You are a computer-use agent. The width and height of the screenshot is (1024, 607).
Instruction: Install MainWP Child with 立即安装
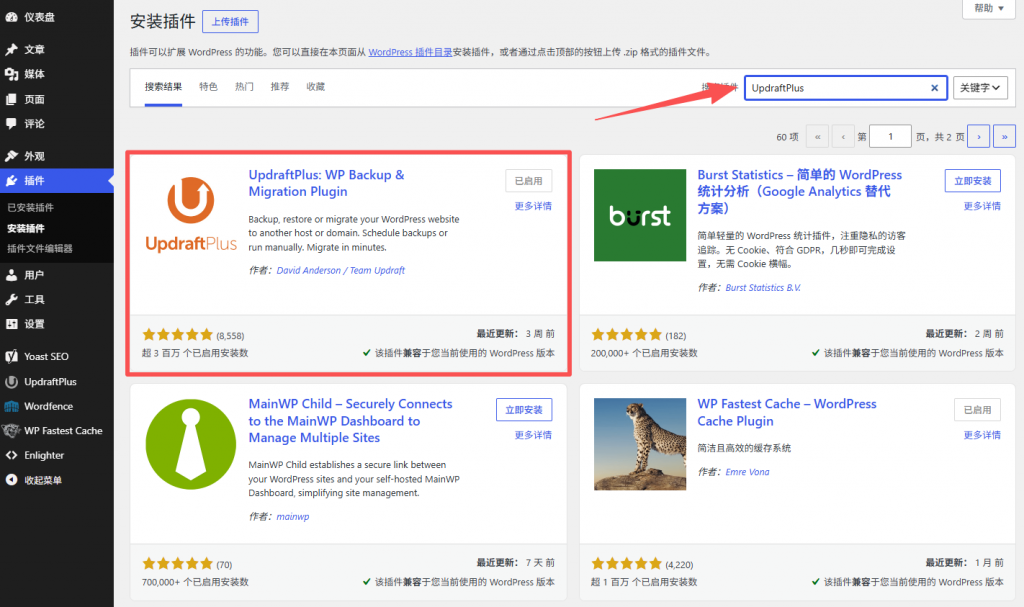524,410
